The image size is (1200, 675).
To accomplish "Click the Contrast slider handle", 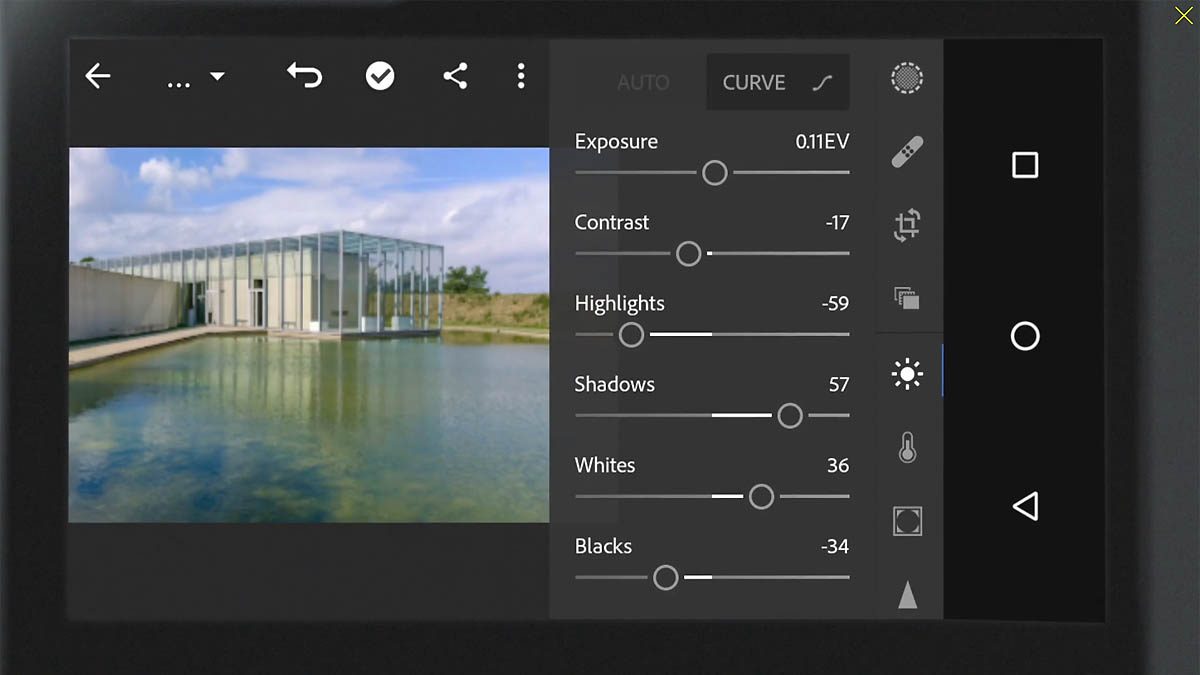I will click(689, 254).
